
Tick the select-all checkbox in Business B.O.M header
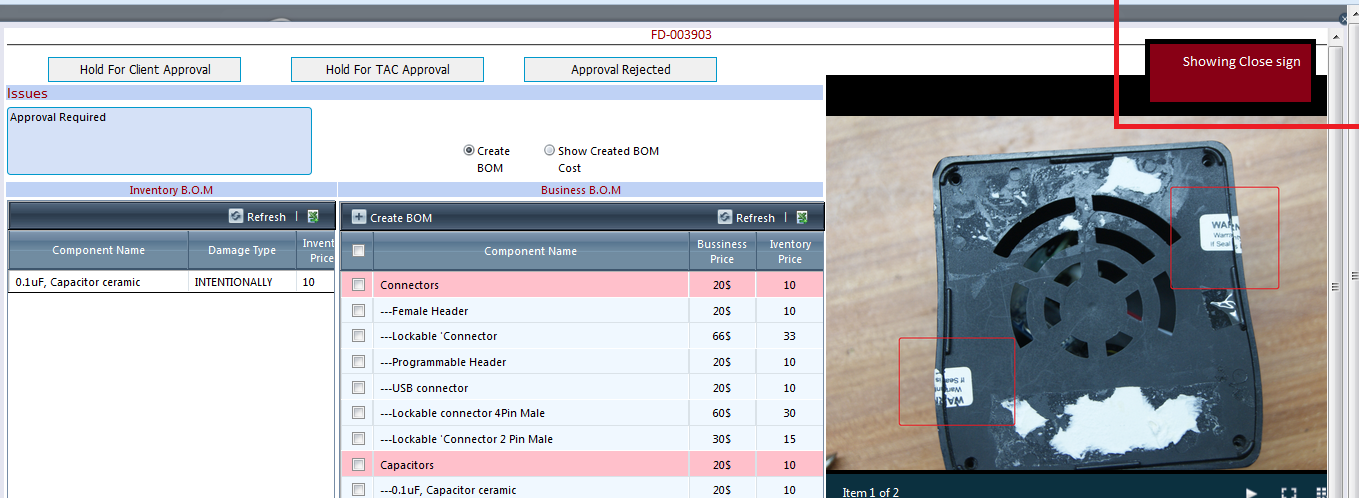(358, 251)
